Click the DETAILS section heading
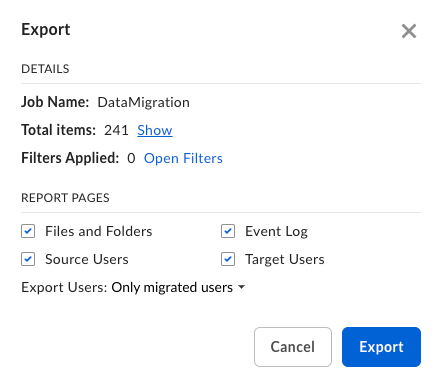This screenshot has width=441, height=389. coord(45,69)
